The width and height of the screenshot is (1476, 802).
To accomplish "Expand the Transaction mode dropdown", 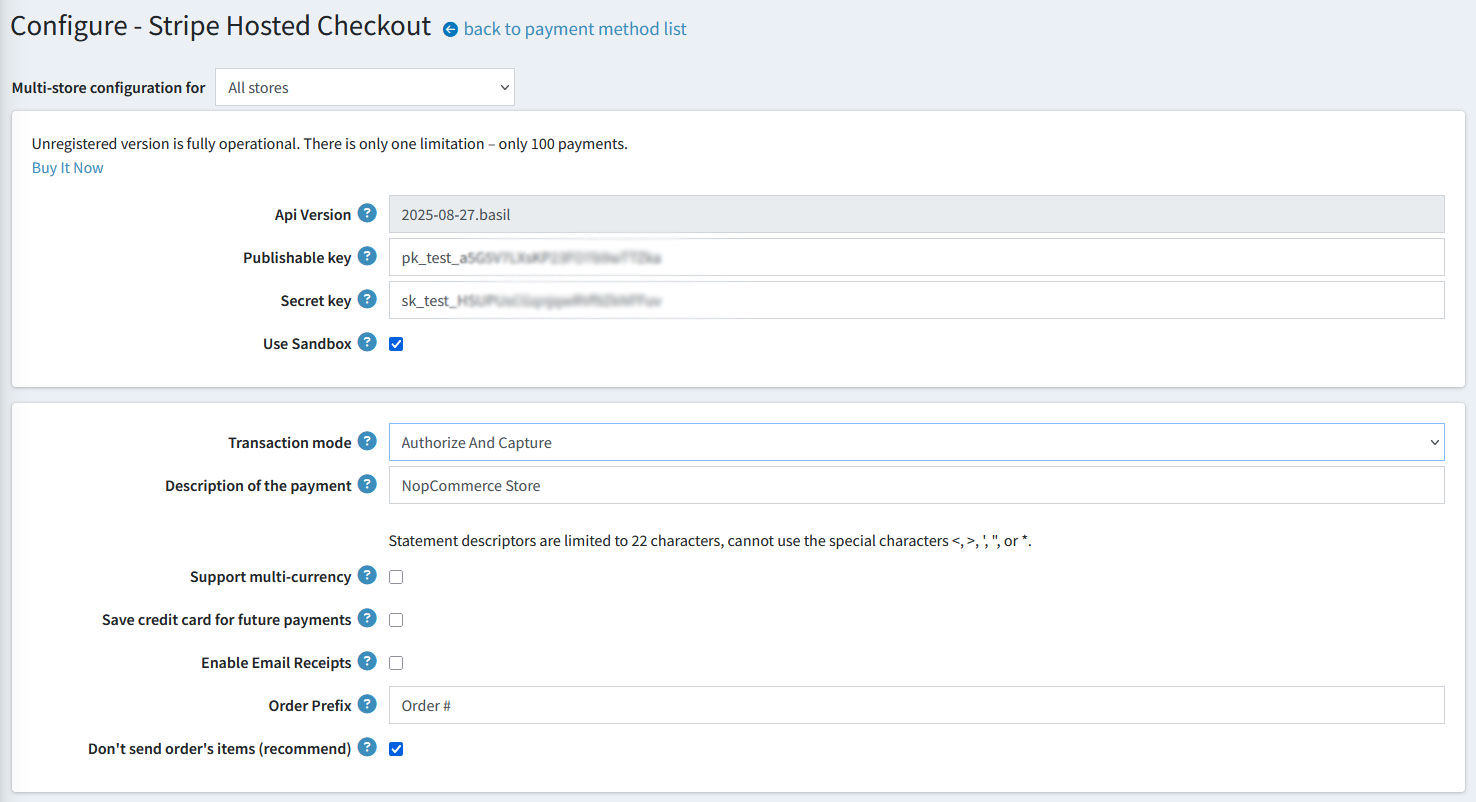I will (x=916, y=442).
